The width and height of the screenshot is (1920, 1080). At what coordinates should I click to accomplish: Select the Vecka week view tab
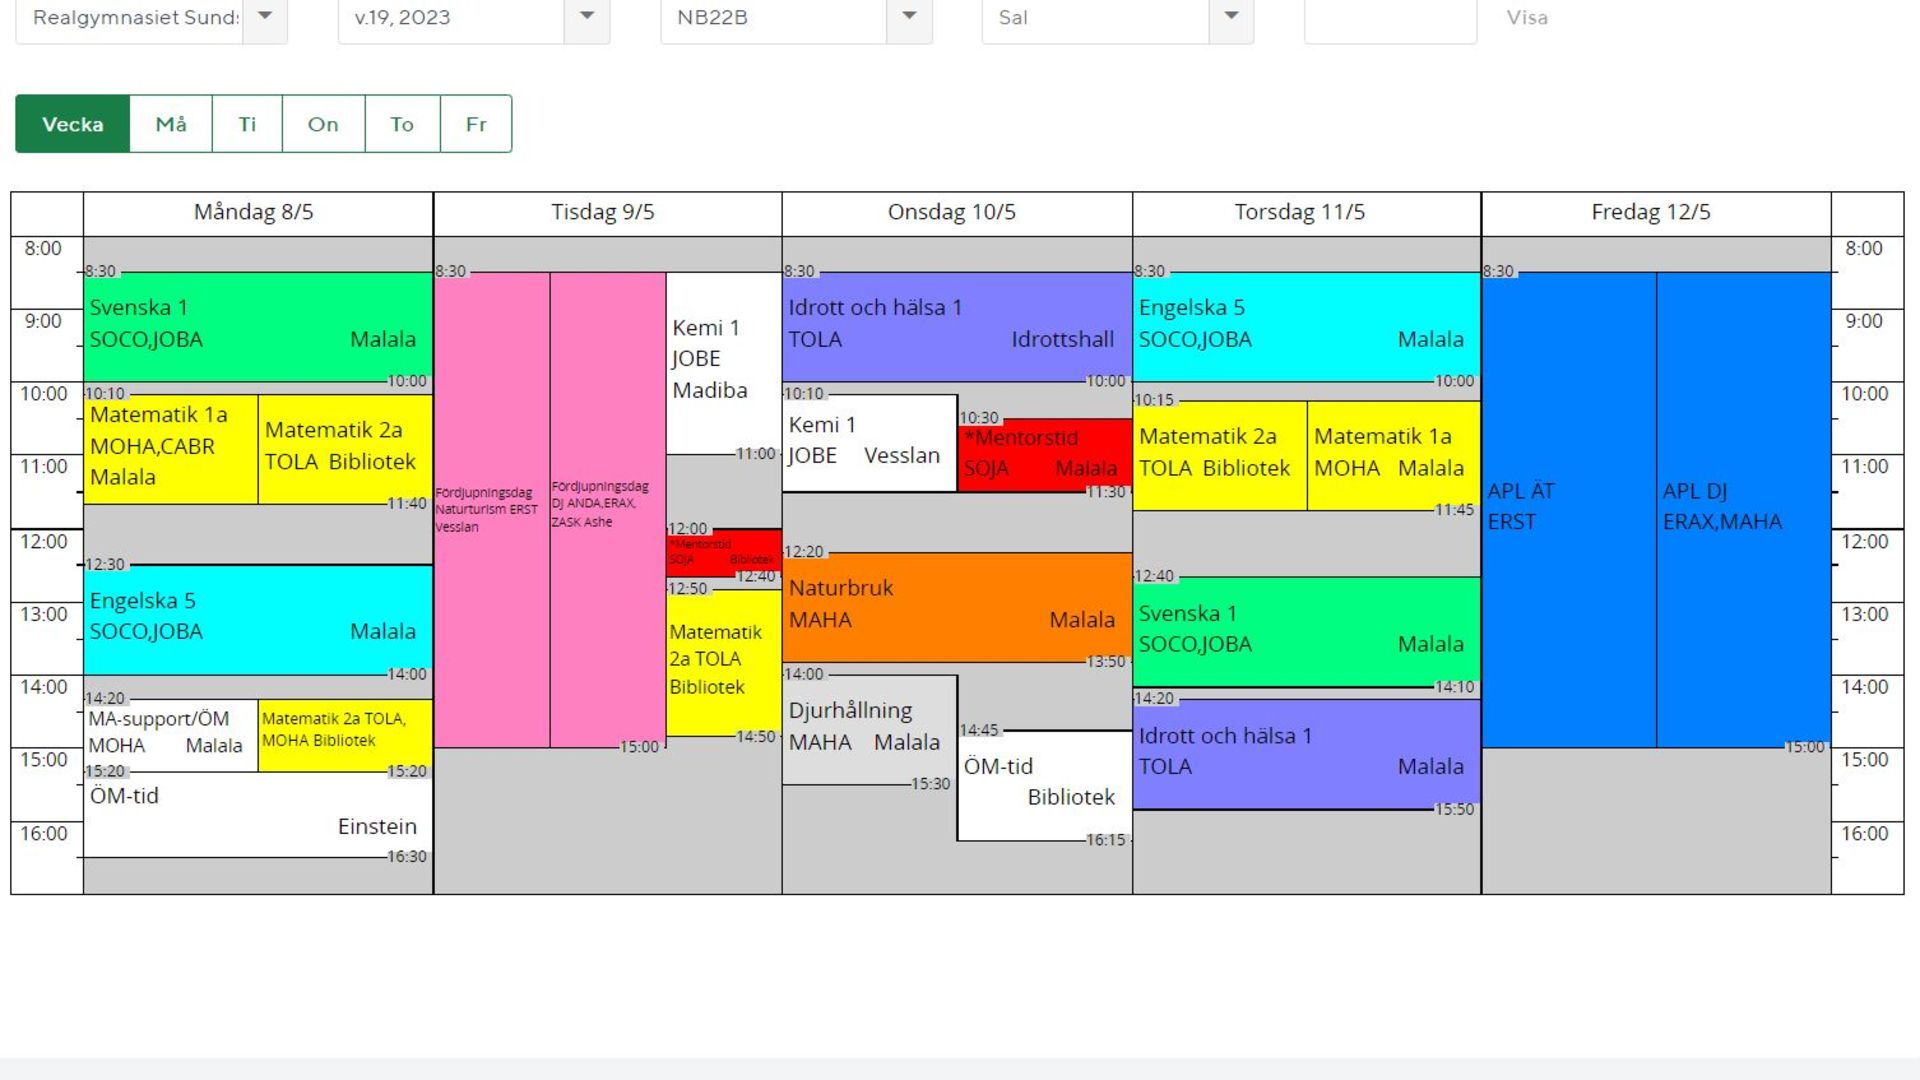[73, 124]
